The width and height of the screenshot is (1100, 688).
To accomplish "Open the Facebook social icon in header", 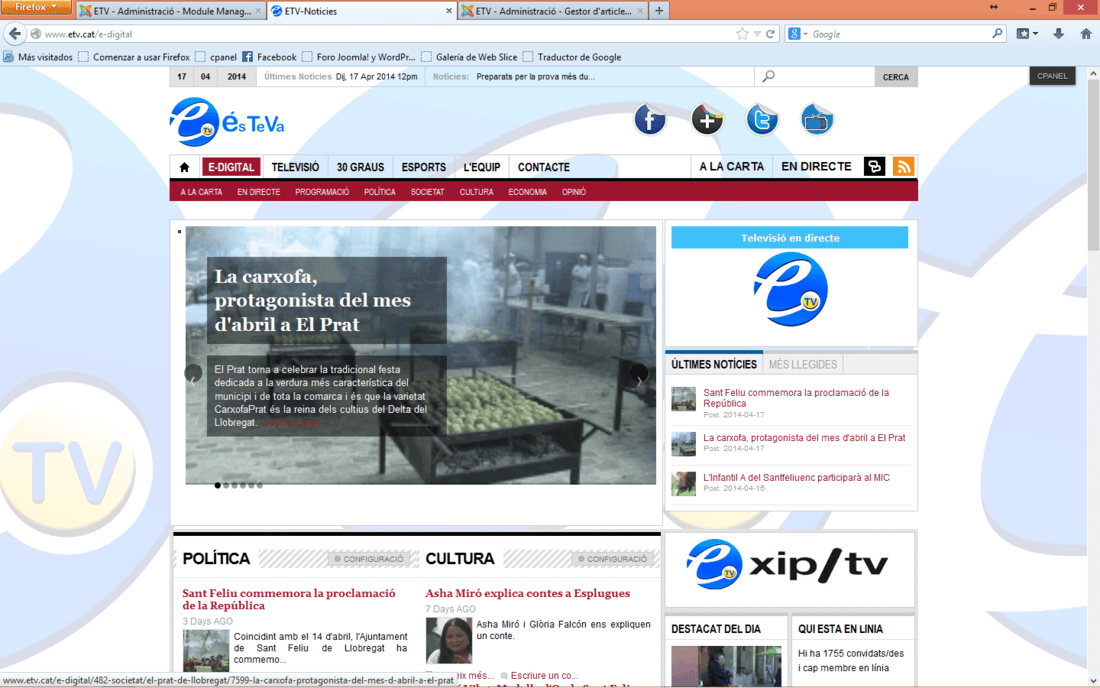I will click(x=650, y=120).
